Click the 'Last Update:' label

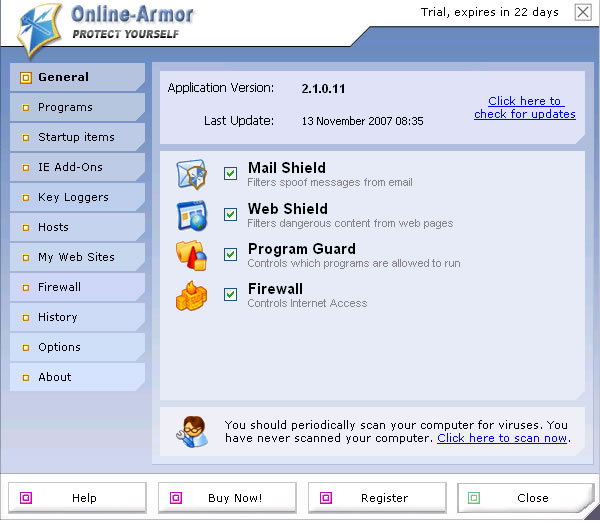[x=239, y=121]
